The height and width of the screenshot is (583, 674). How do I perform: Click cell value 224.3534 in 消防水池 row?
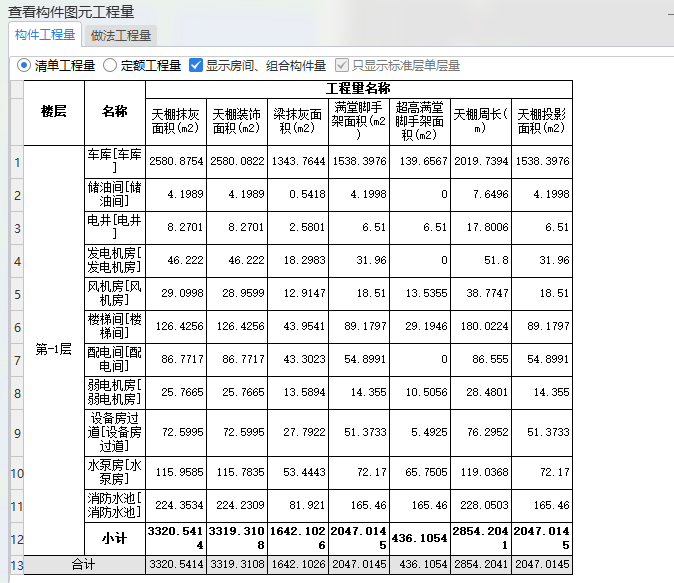(x=176, y=506)
